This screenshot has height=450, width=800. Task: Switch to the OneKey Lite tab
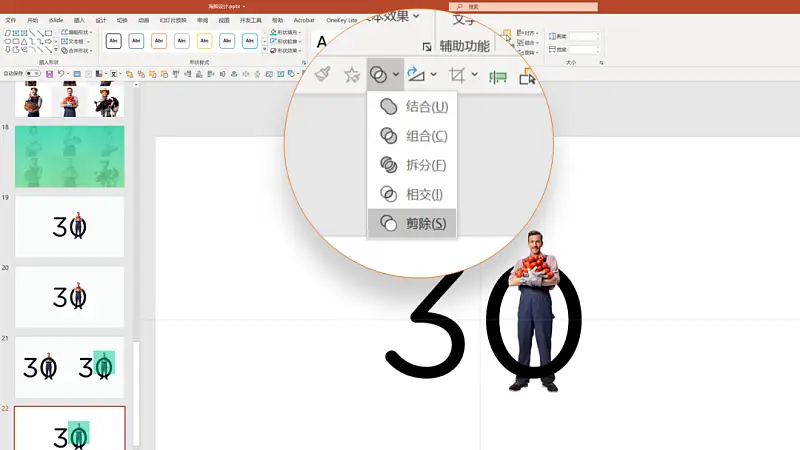tap(341, 20)
